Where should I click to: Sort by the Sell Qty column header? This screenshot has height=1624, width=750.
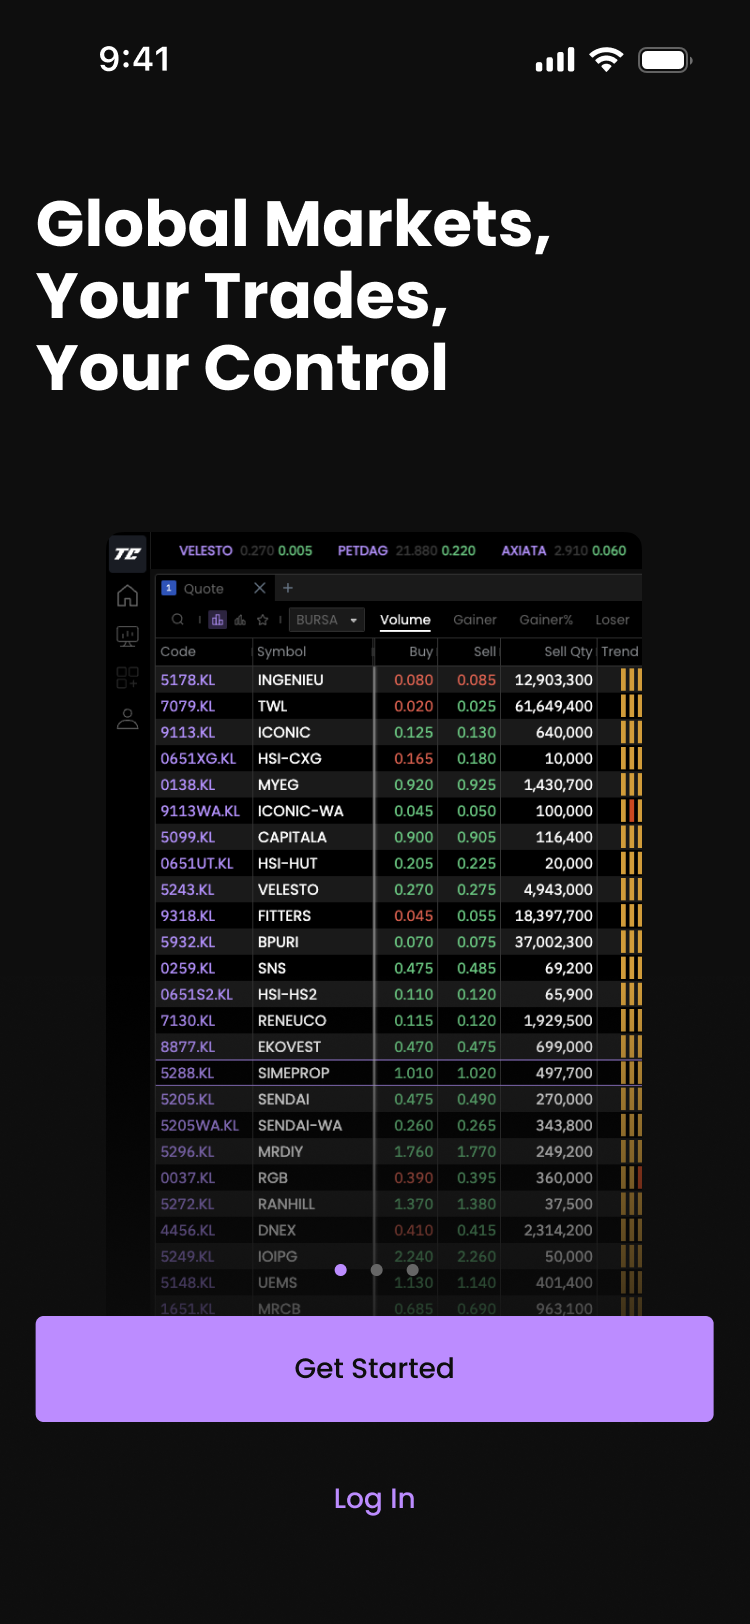pyautogui.click(x=567, y=652)
